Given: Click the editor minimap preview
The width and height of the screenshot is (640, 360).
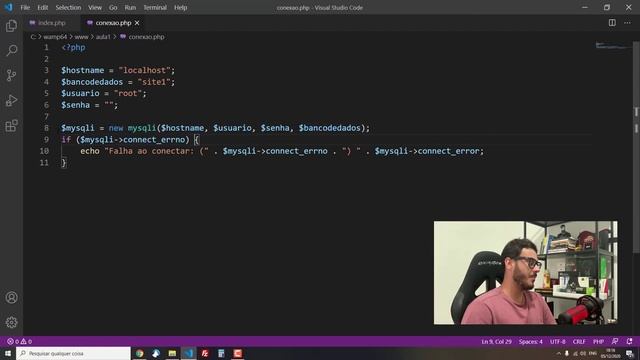Looking at the screenshot, I should click(x=612, y=46).
